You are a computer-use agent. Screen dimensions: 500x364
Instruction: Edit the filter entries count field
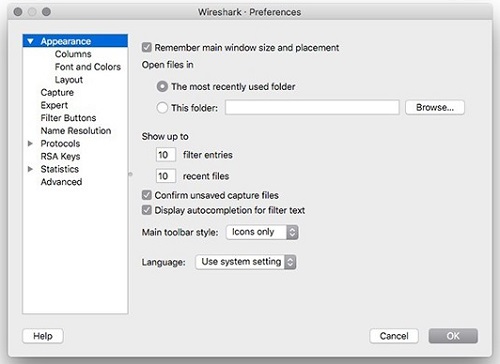[x=166, y=155]
